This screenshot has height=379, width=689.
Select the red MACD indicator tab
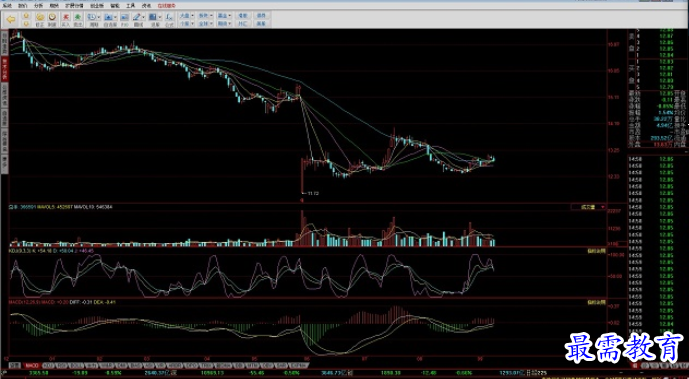(x=32, y=365)
